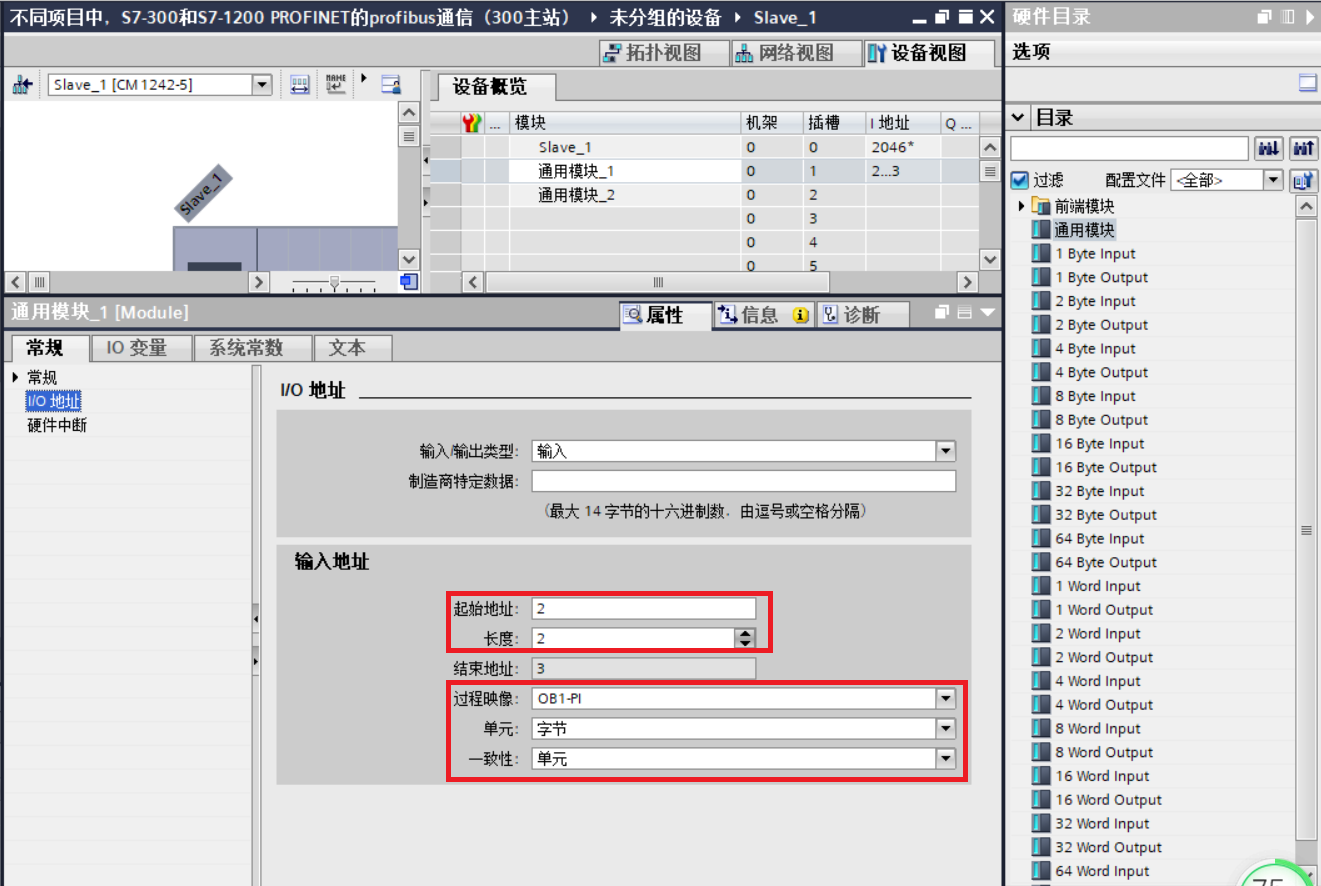Click the zoom selection icon in device toolbar

click(x=391, y=85)
